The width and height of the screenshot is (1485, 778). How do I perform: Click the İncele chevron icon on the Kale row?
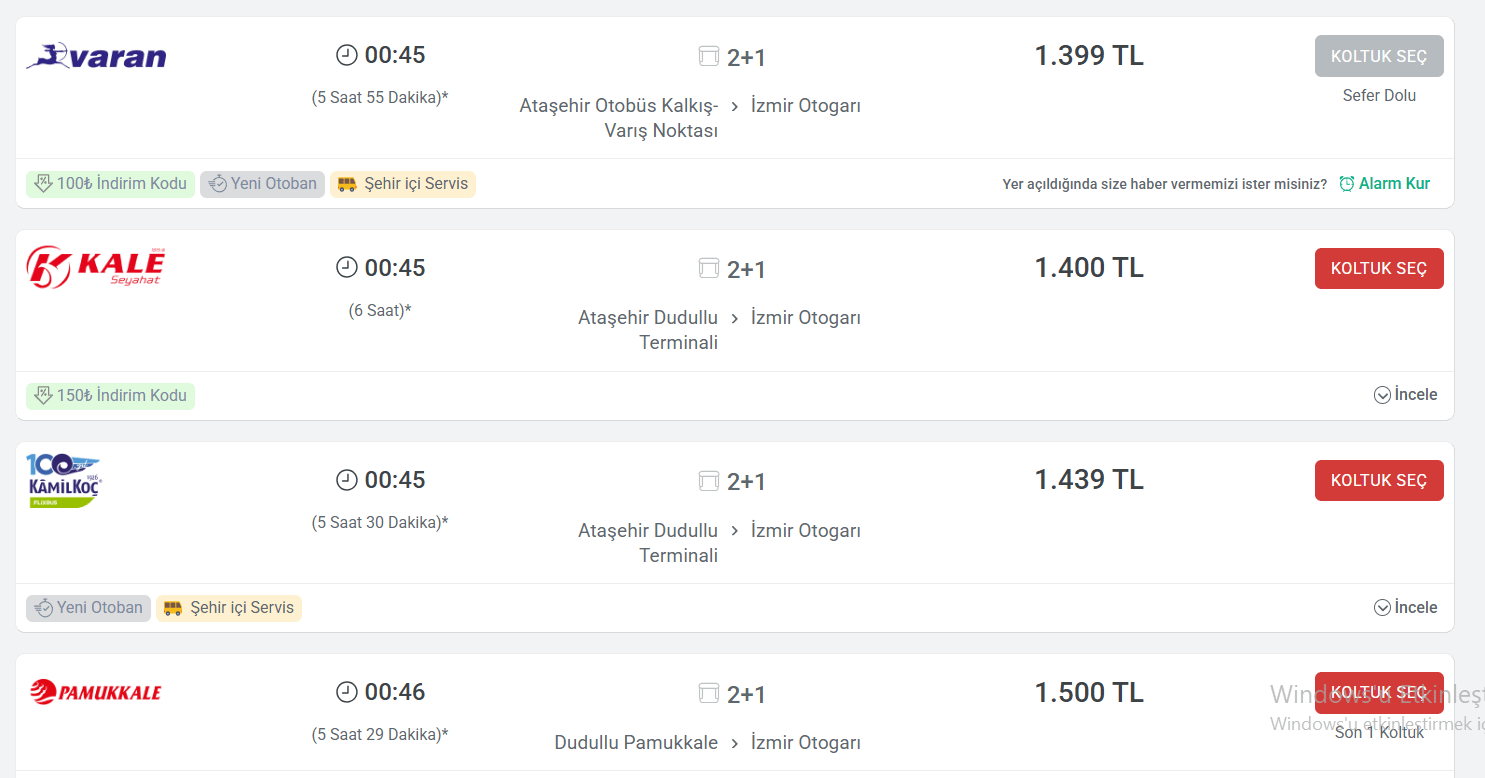click(1382, 395)
